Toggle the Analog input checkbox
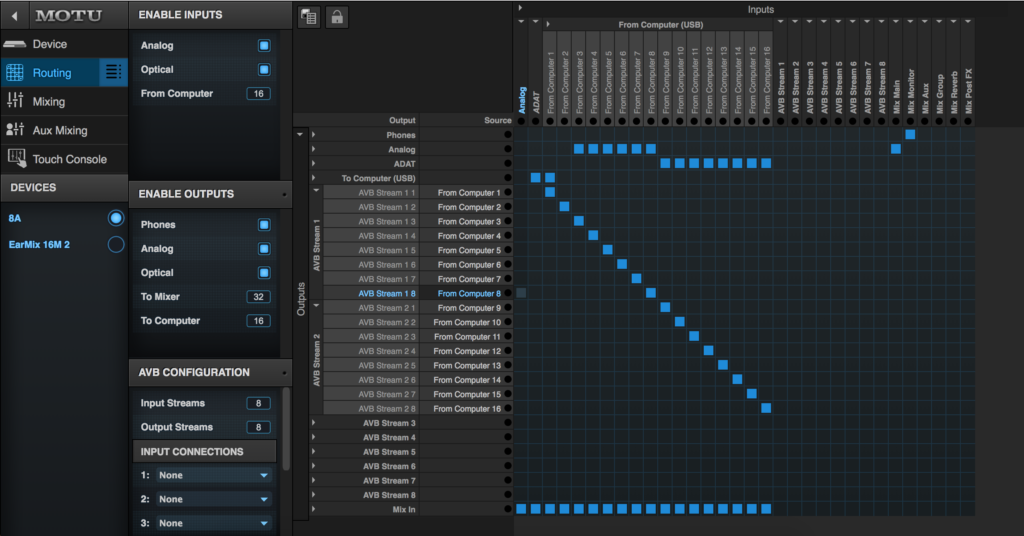This screenshot has height=536, width=1024. (x=264, y=46)
